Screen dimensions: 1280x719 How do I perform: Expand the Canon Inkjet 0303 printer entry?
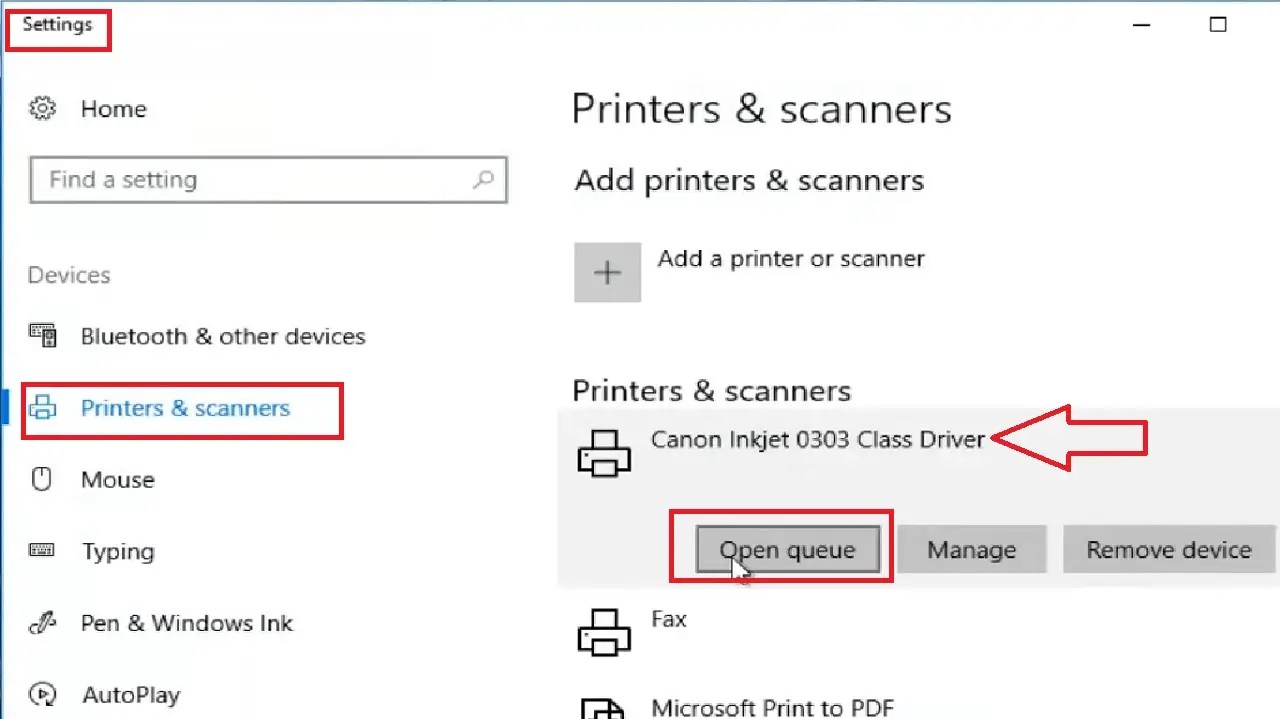click(x=818, y=439)
